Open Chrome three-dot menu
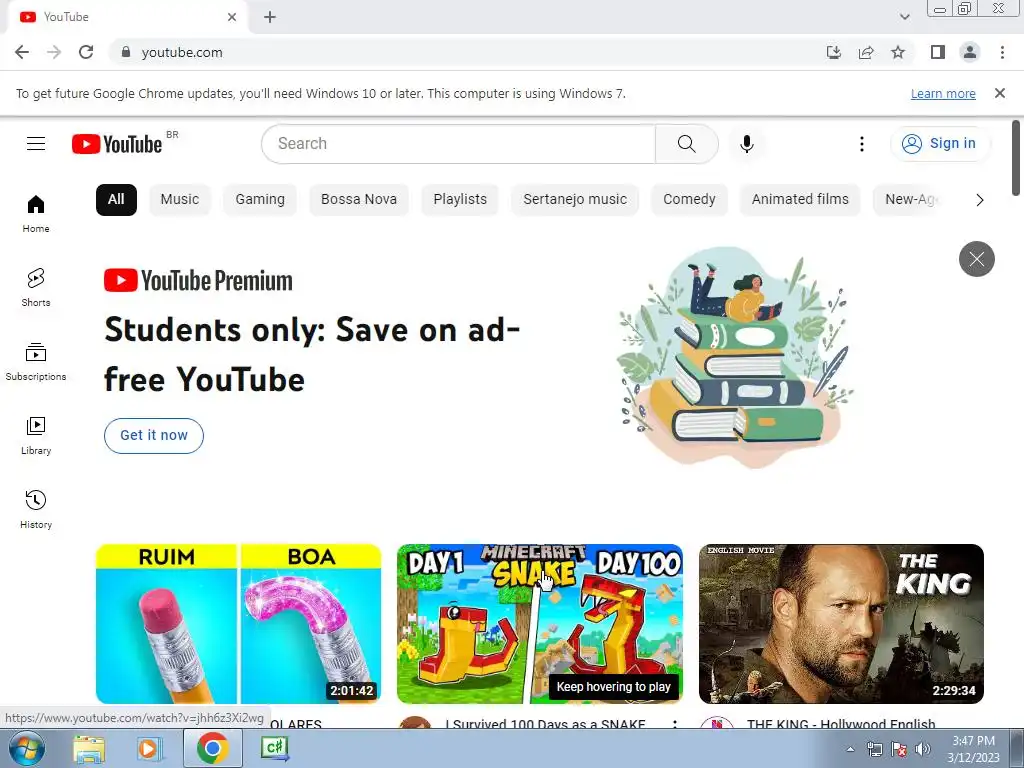The image size is (1024, 768). click(1002, 52)
